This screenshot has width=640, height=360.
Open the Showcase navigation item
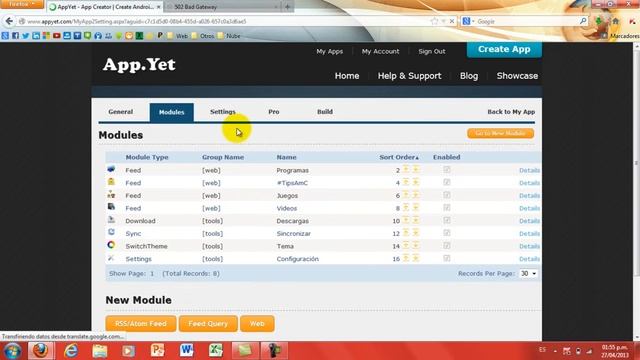517,76
